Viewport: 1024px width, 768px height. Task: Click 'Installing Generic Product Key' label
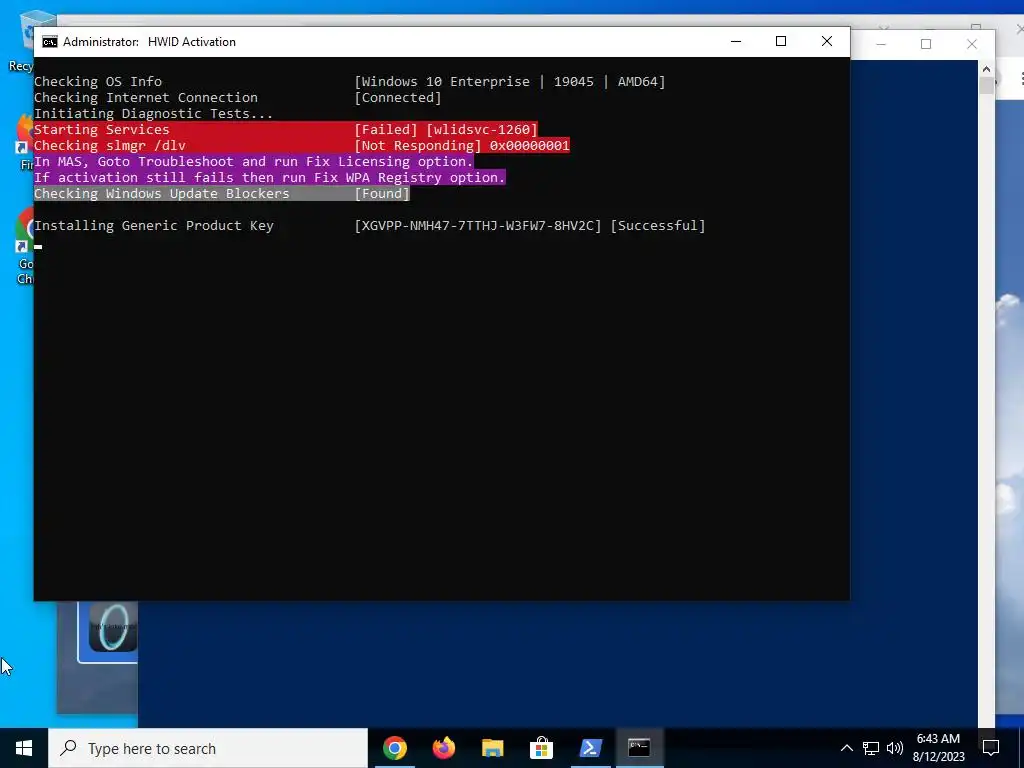click(153, 225)
